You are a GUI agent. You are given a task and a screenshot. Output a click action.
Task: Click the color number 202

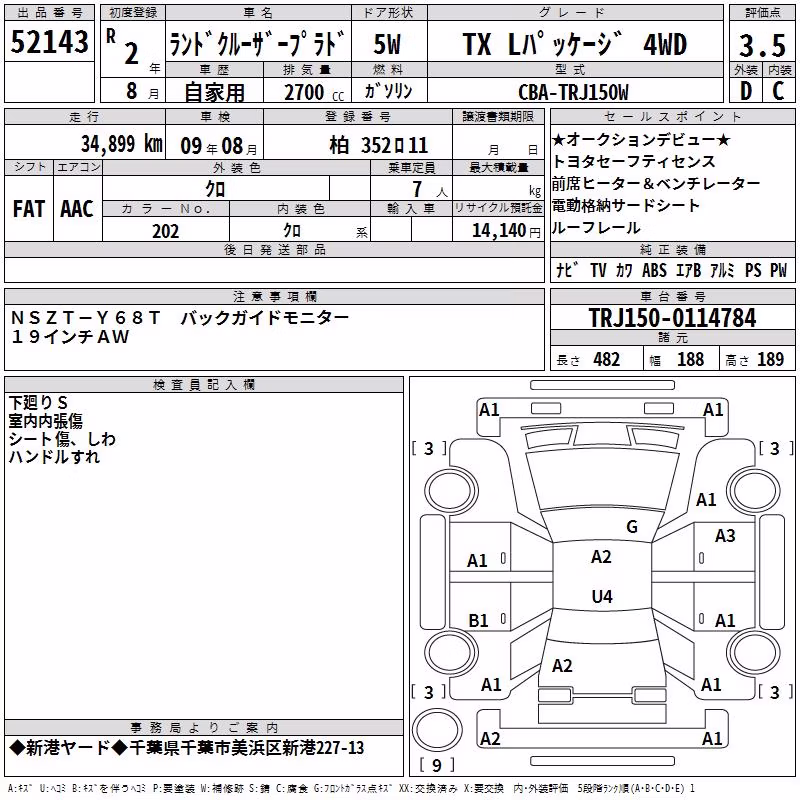(x=165, y=231)
